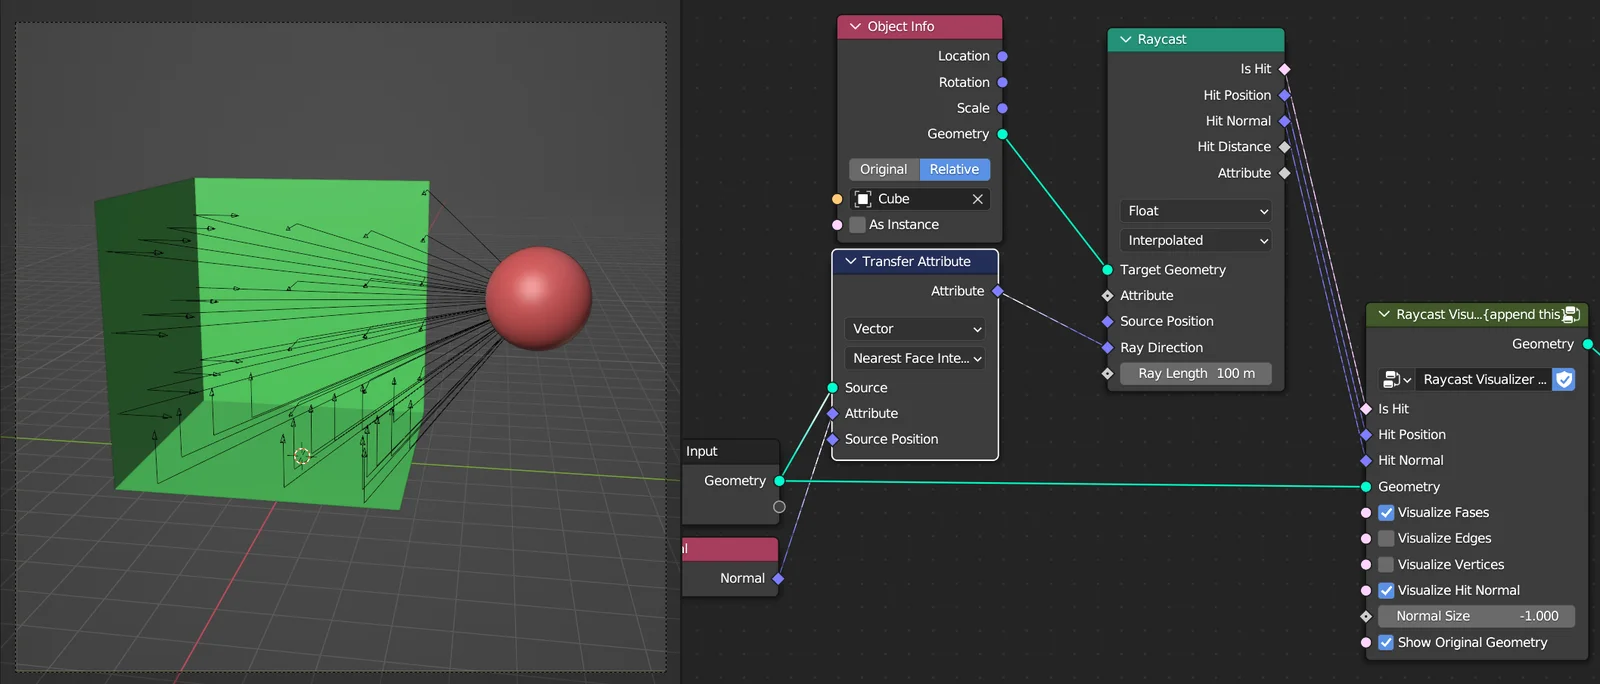Open the Interpolated mapping dropdown
The height and width of the screenshot is (684, 1600).
[x=1196, y=241]
